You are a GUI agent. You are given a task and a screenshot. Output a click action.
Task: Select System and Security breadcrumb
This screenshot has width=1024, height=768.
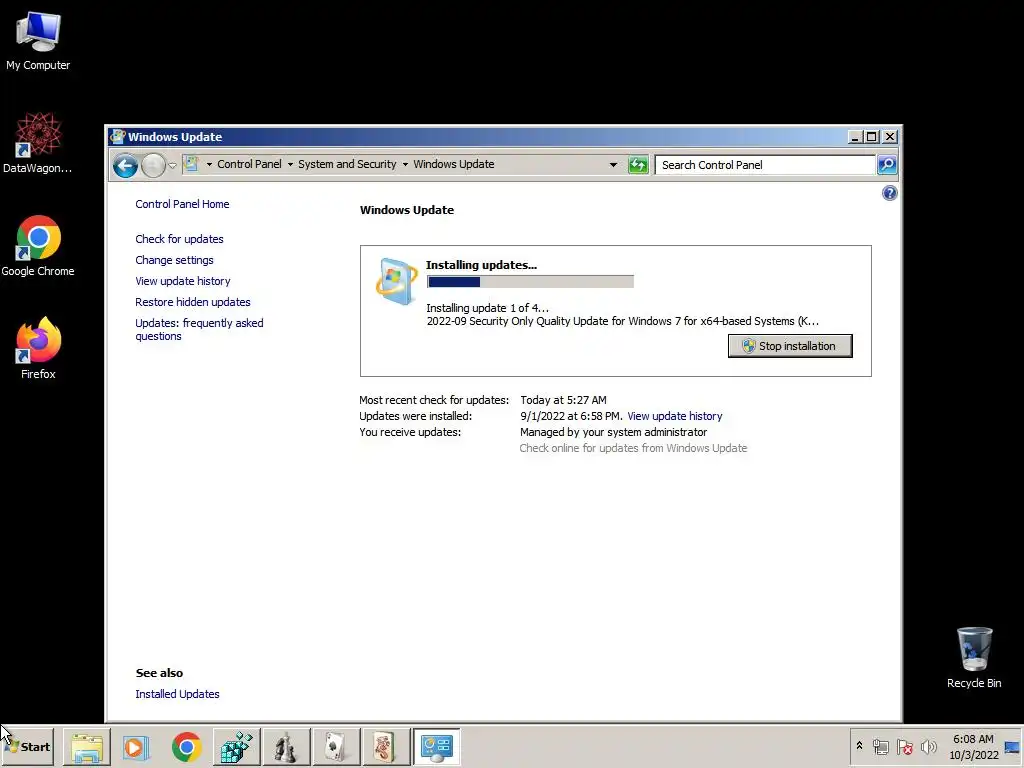pos(347,165)
